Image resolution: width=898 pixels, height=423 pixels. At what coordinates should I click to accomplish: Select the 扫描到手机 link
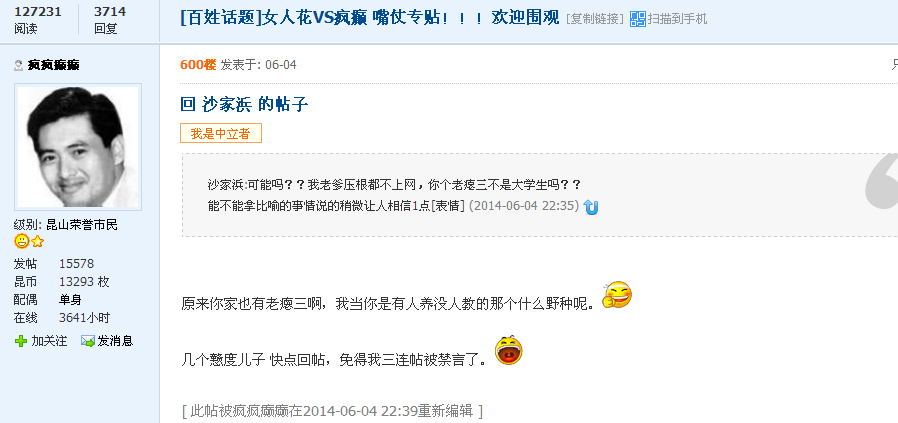click(677, 19)
